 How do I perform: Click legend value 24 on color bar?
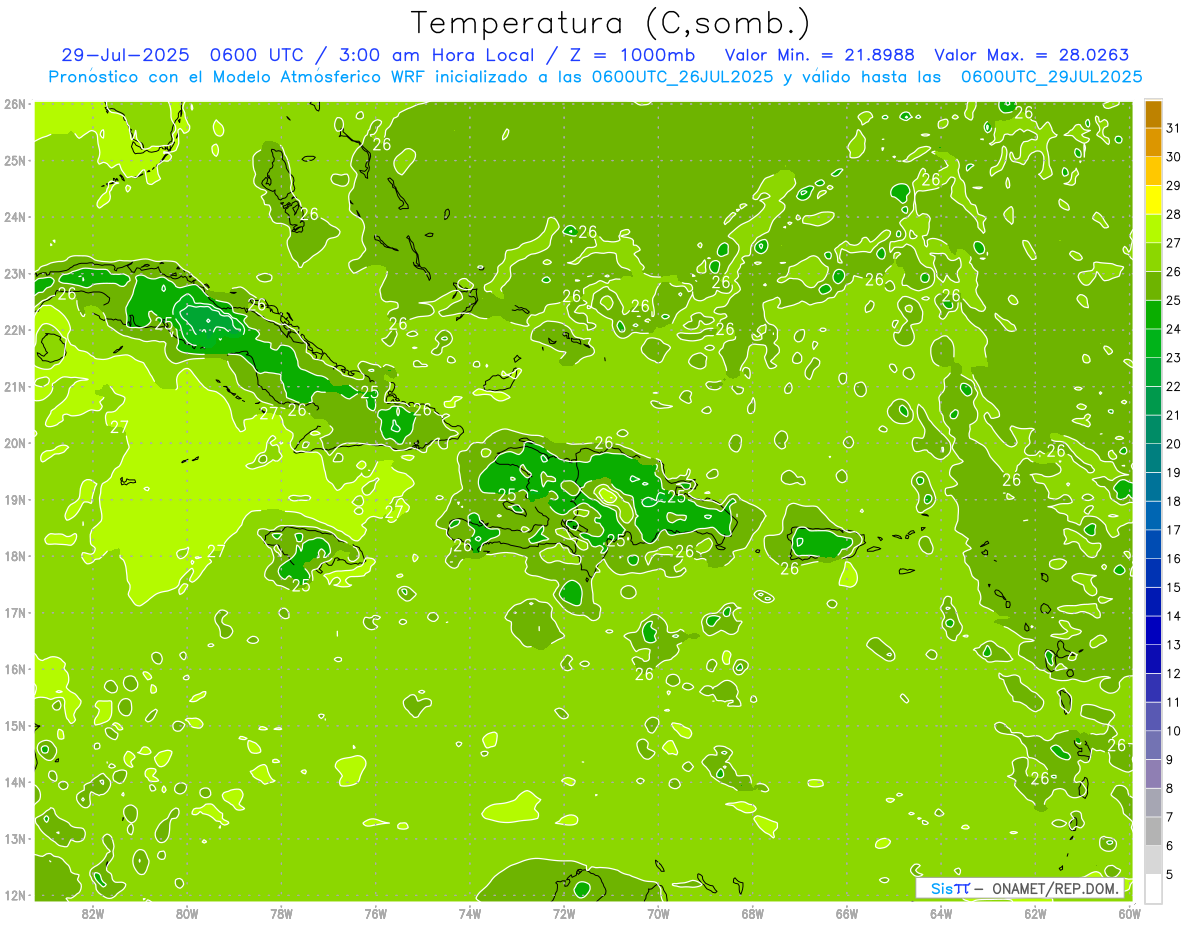pyautogui.click(x=1173, y=329)
